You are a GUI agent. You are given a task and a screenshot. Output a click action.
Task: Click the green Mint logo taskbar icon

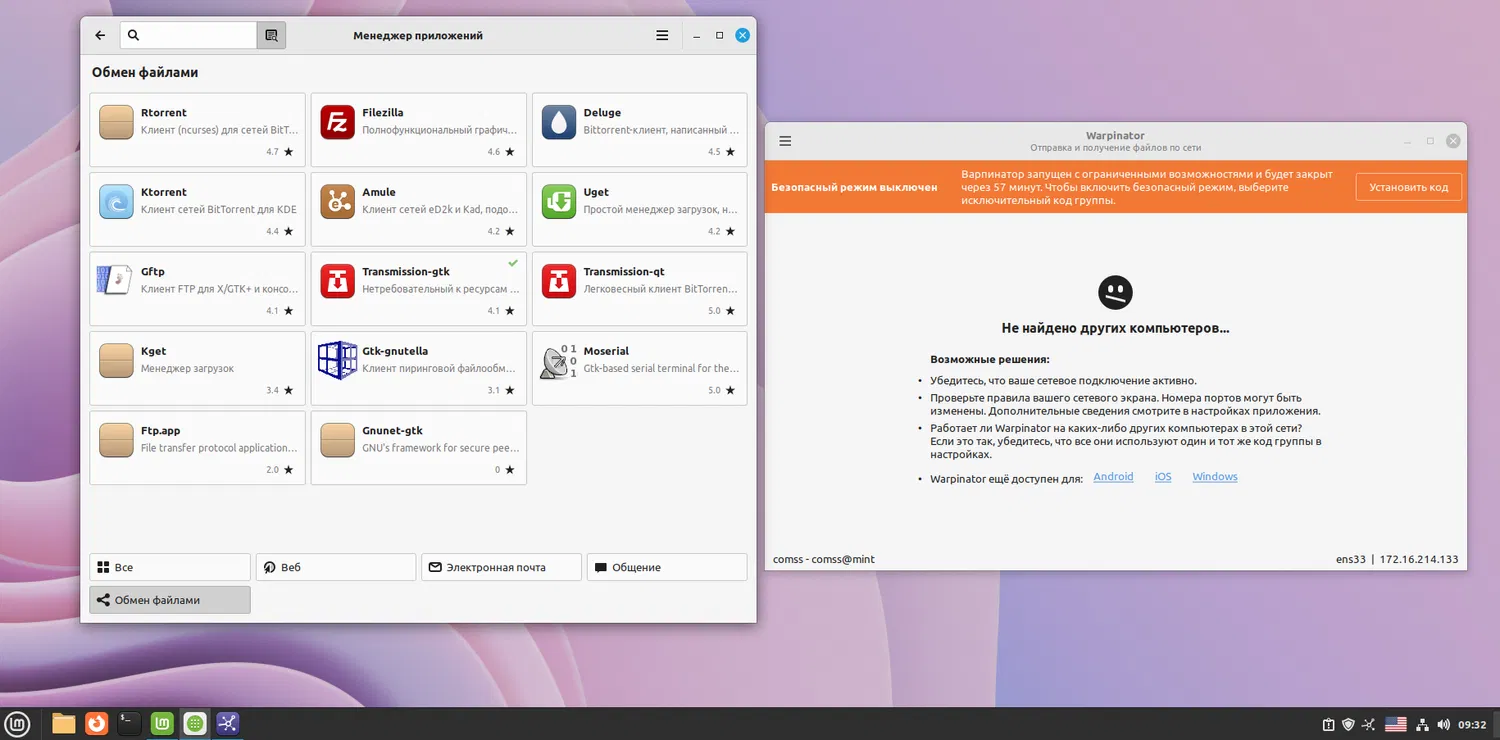pos(162,723)
